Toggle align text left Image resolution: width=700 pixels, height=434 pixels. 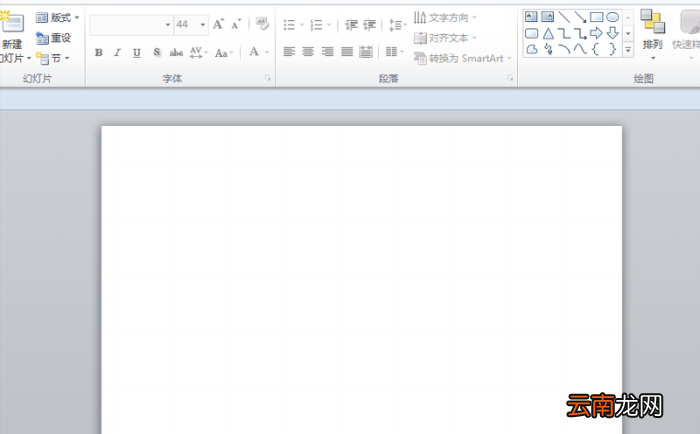point(289,52)
